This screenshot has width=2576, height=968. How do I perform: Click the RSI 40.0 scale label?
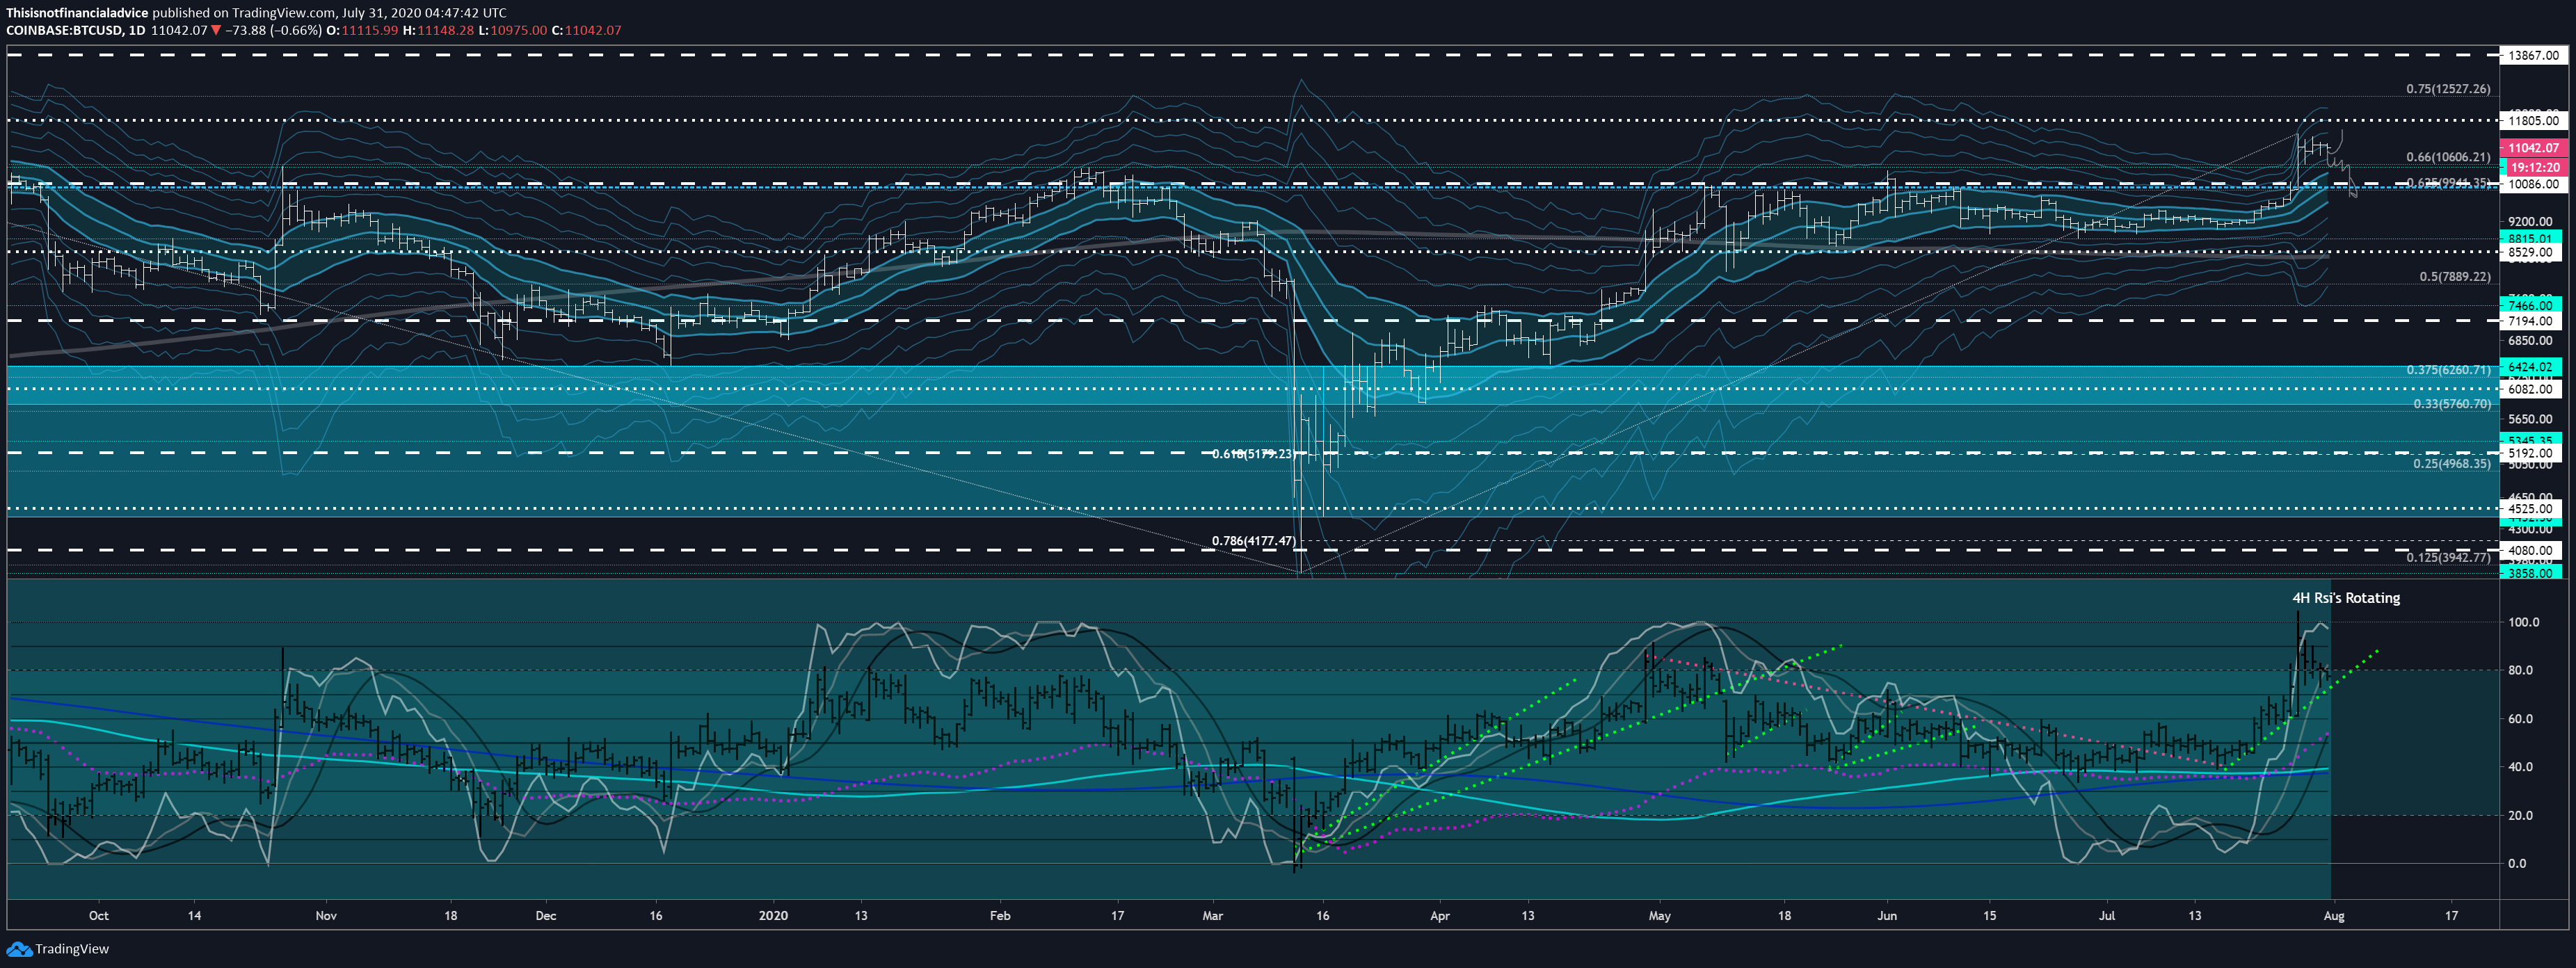pos(2520,767)
